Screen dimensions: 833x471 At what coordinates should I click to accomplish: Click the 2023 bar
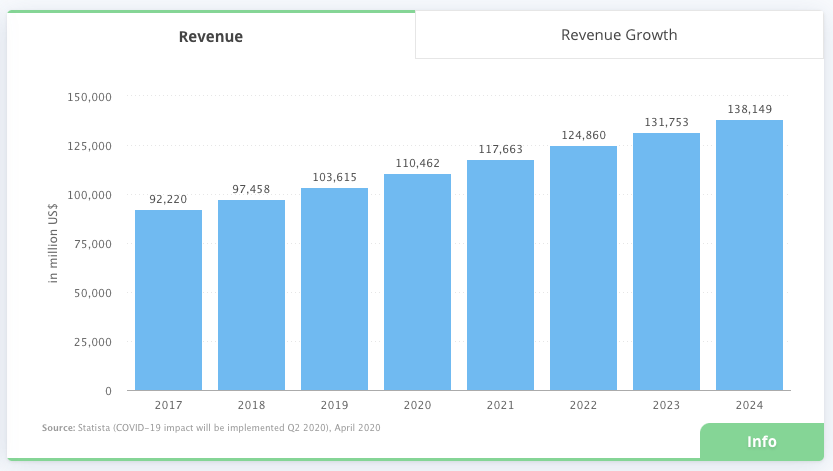pyautogui.click(x=666, y=261)
